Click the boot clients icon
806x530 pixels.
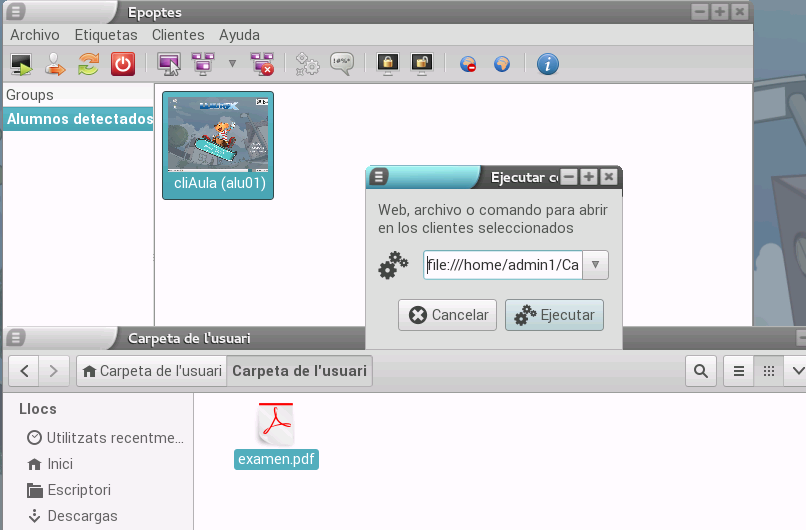tap(22, 64)
